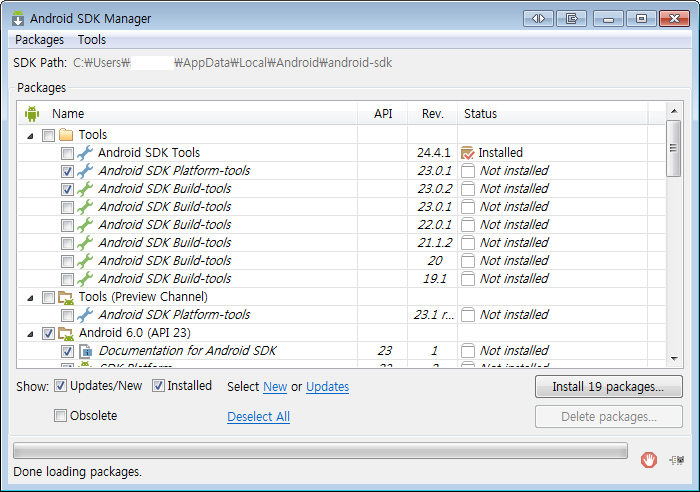700x492 pixels.
Task: Click the red stop hand icon
Action: click(x=649, y=459)
